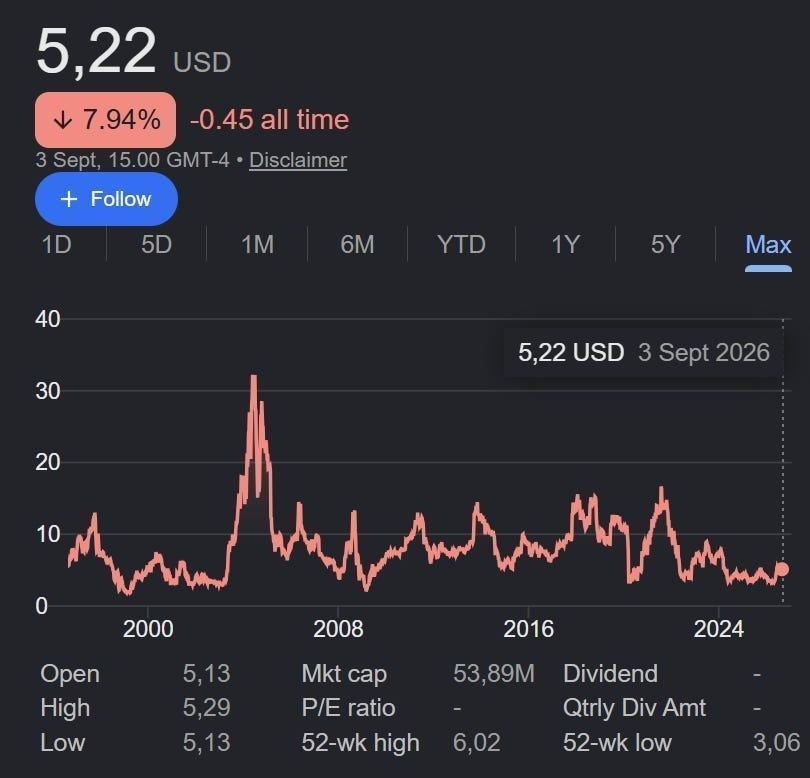
Task: Click the chart's current price dot marker
Action: click(x=782, y=569)
